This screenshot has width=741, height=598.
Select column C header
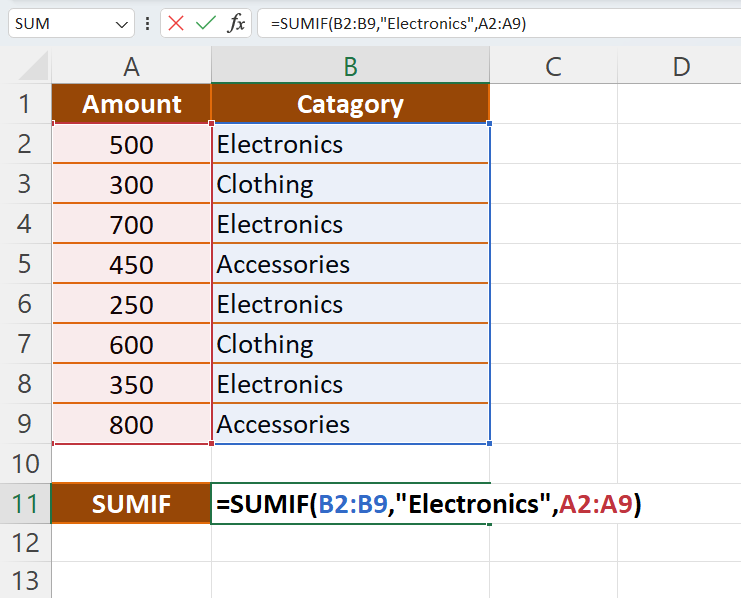click(553, 67)
